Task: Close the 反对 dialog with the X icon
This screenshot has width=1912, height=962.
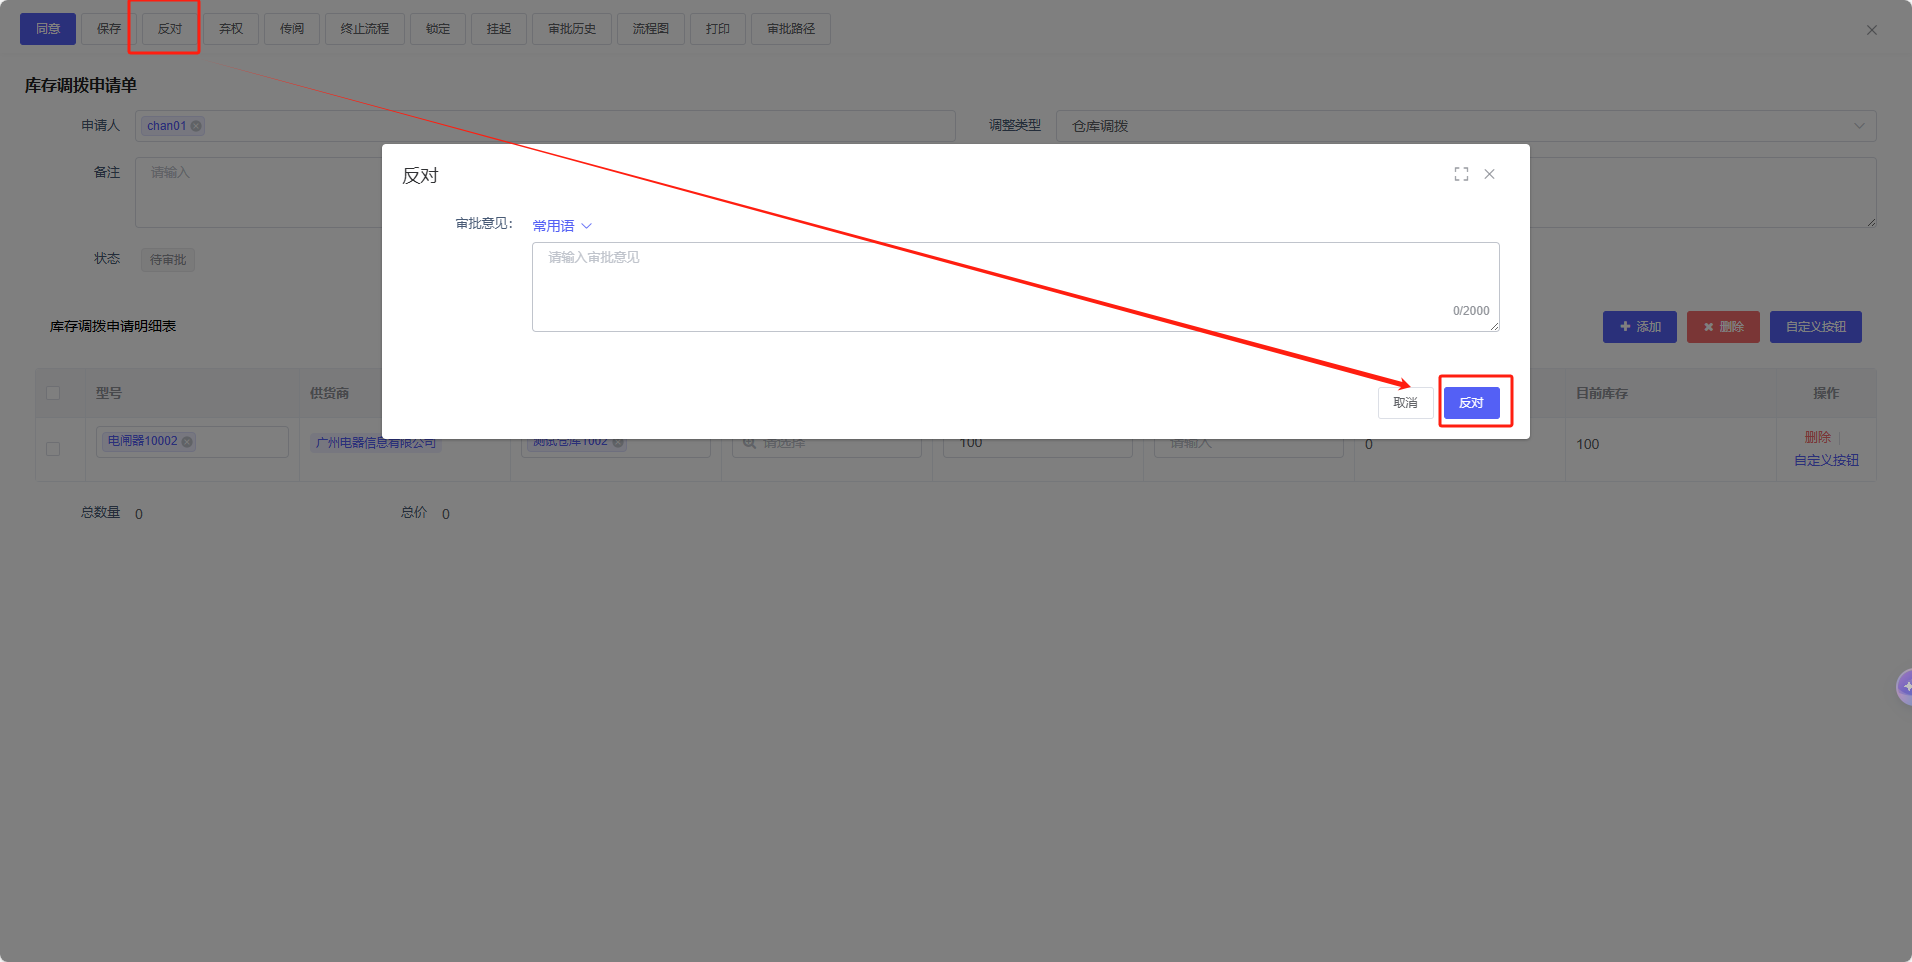Action: pos(1489,174)
